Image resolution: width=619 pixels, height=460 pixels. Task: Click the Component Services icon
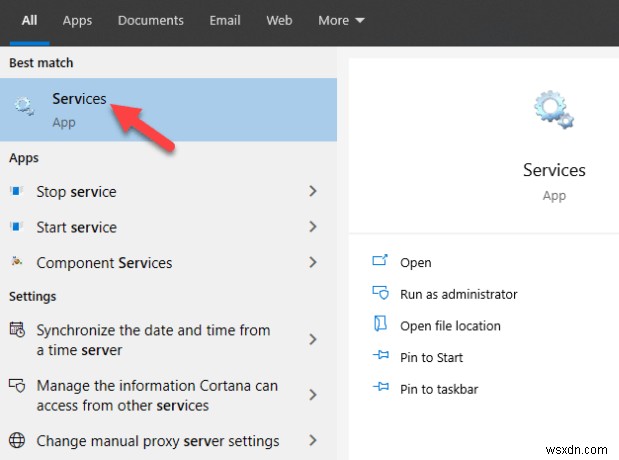pos(16,263)
